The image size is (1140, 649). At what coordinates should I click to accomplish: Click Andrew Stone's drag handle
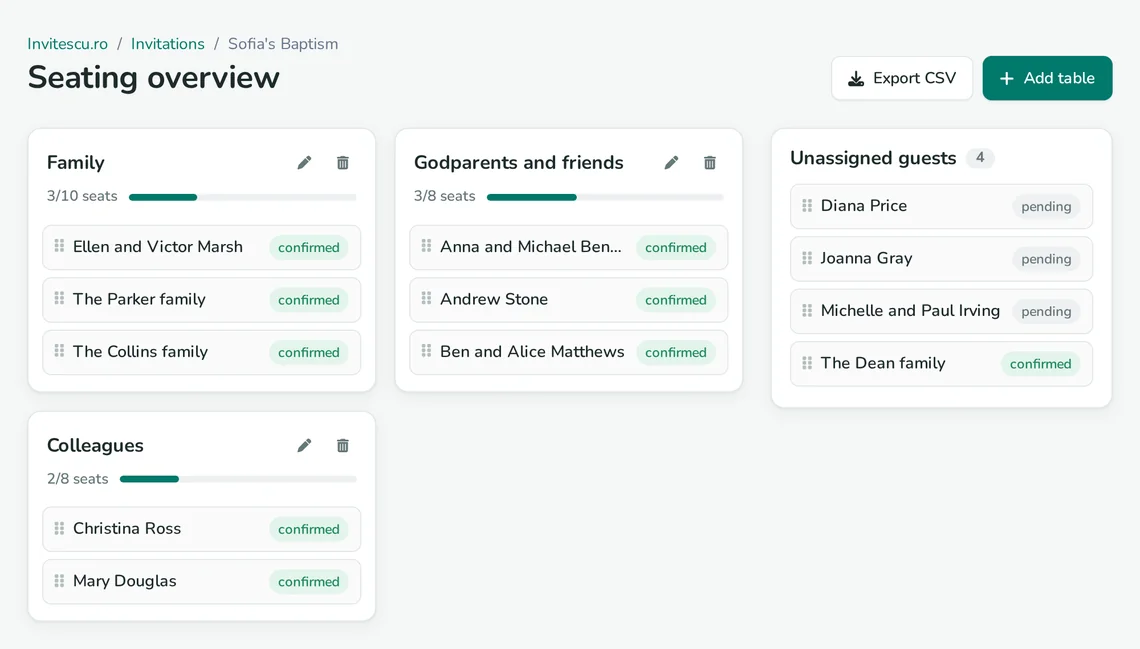pyautogui.click(x=426, y=299)
